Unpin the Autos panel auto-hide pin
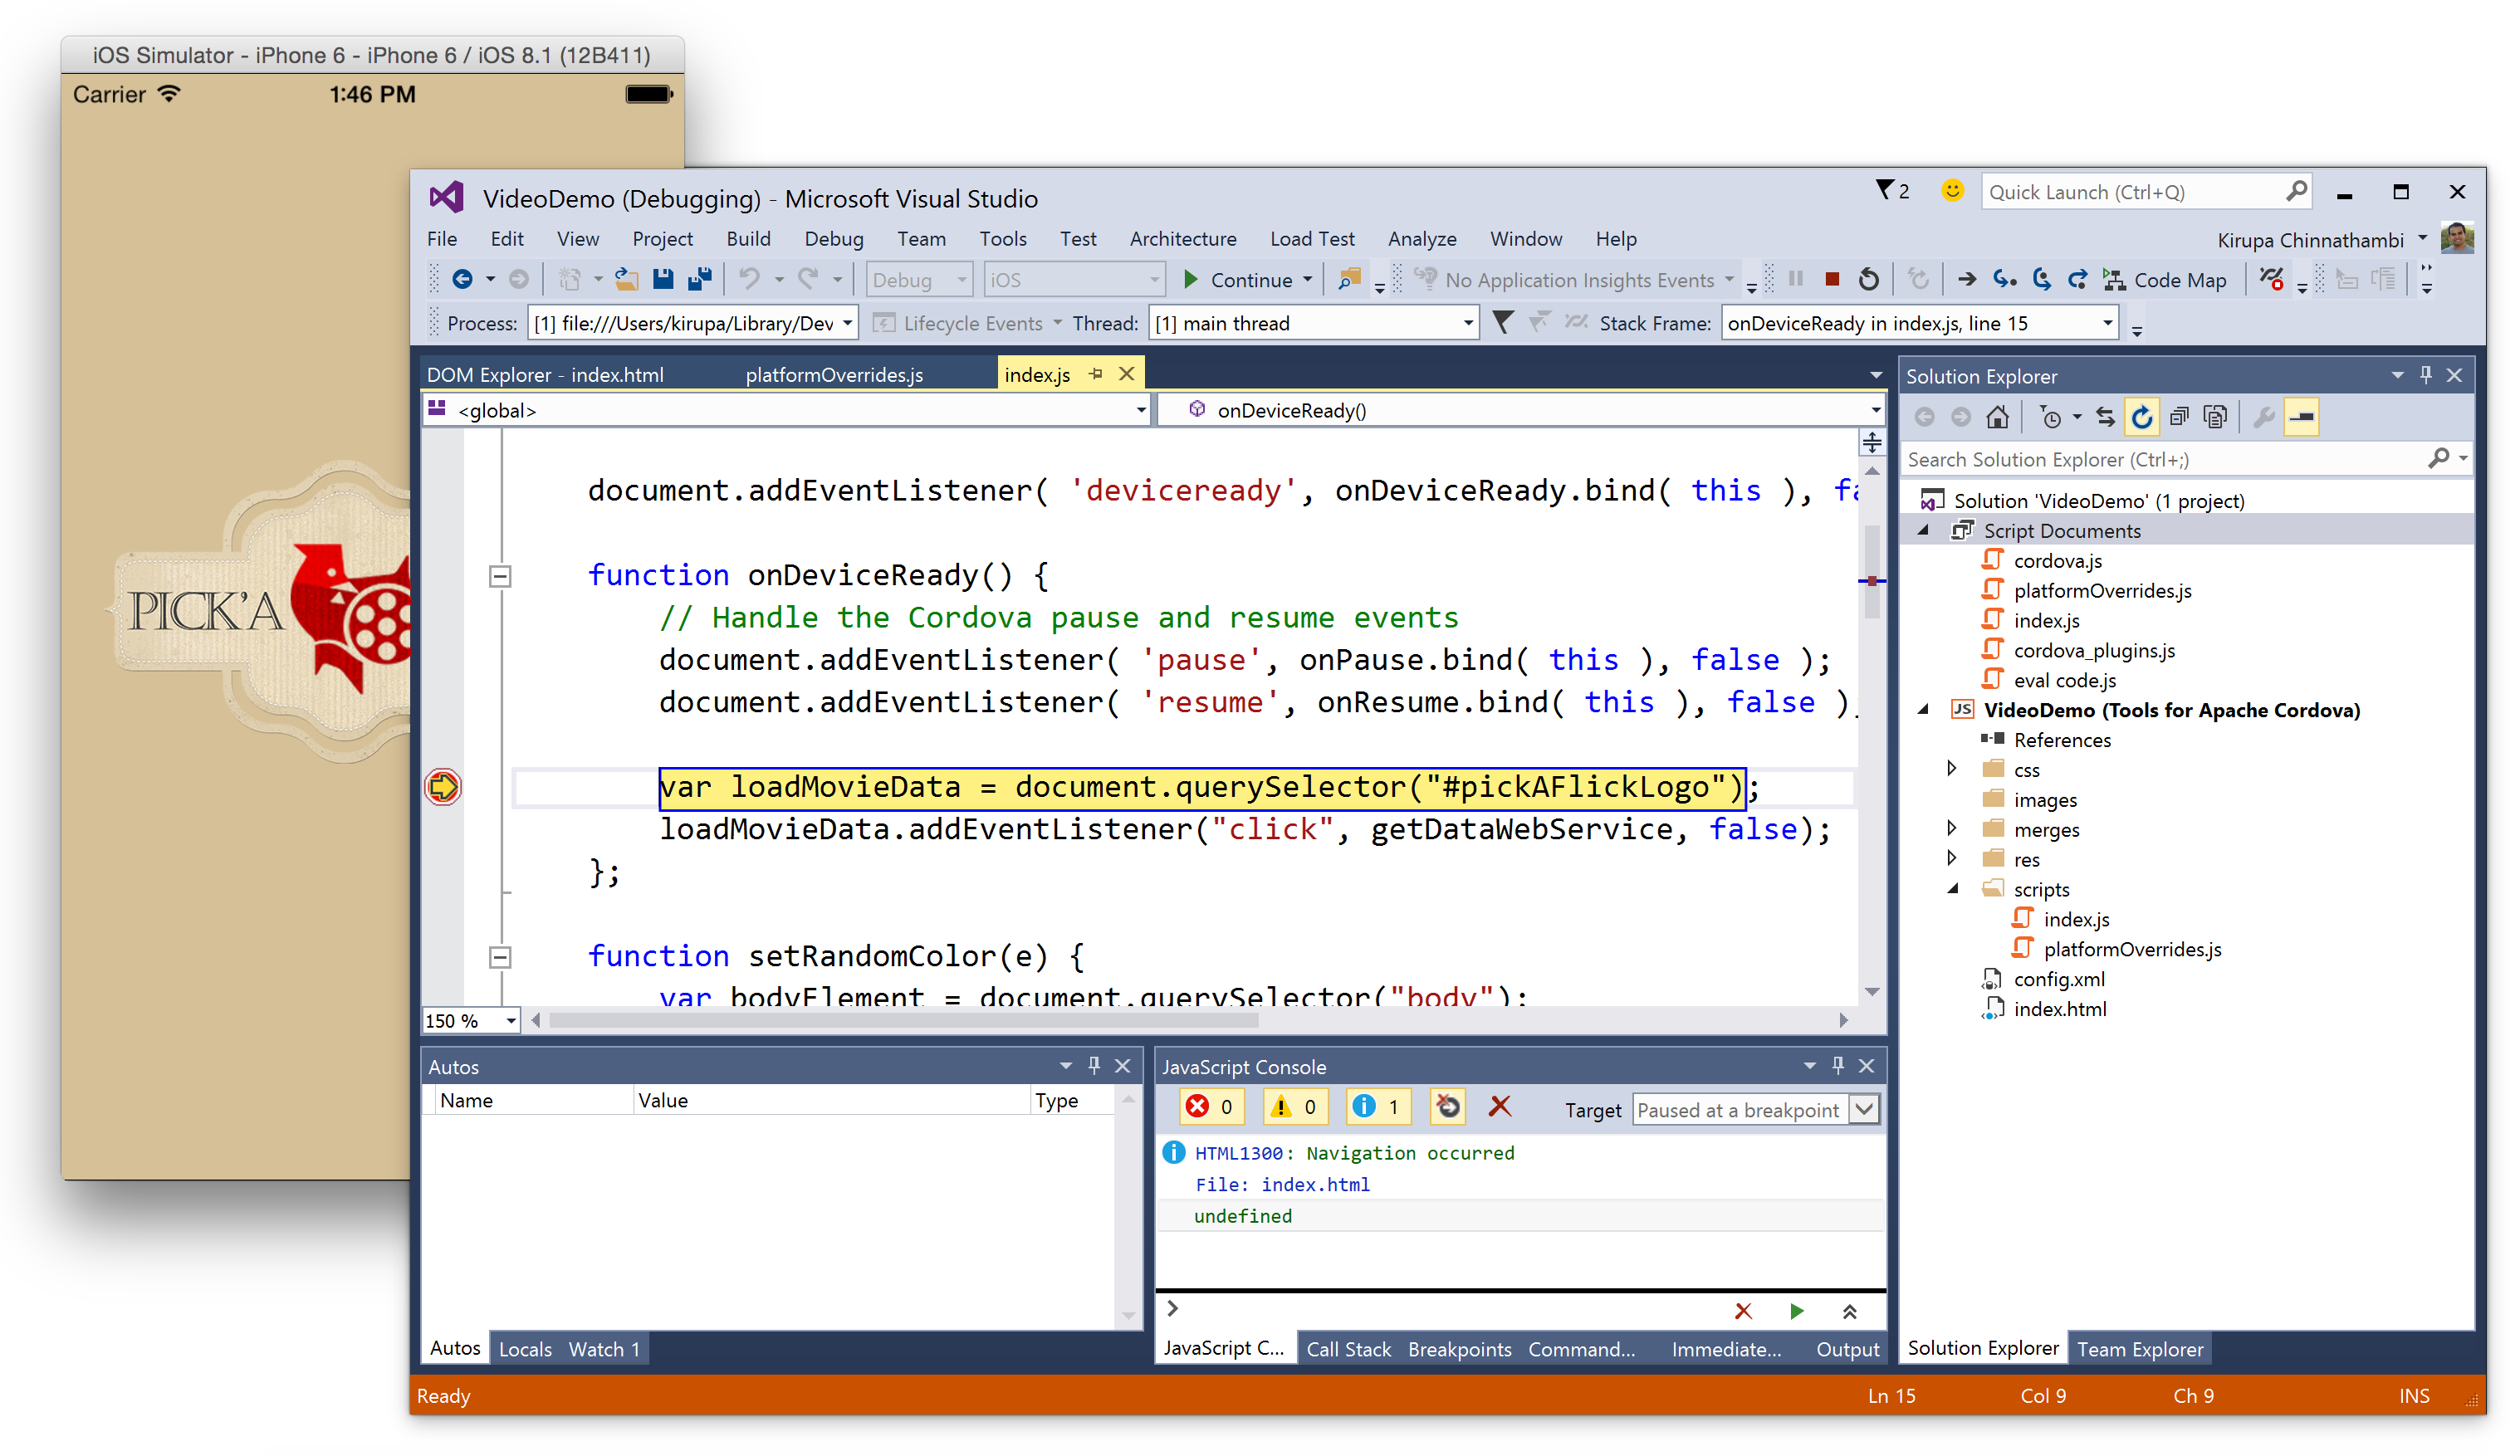 (1094, 1066)
